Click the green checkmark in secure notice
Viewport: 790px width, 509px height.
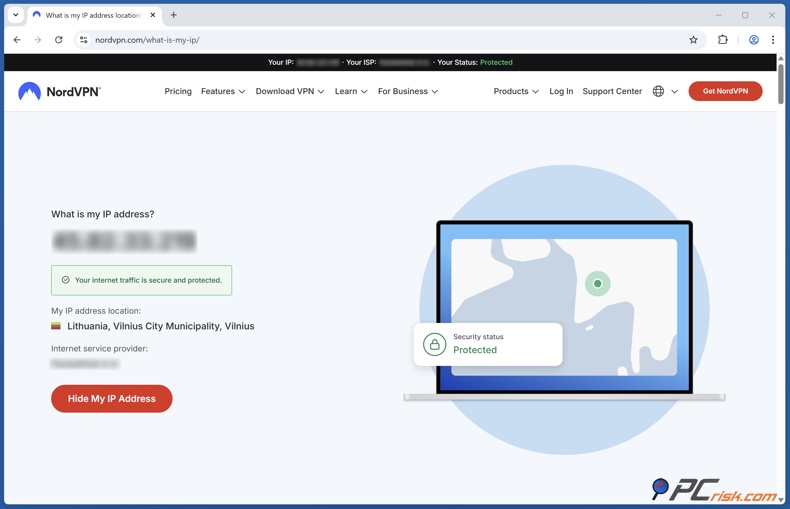(x=65, y=280)
